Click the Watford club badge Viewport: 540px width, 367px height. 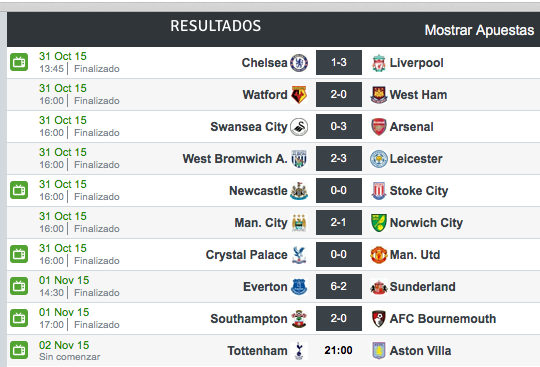[x=299, y=95]
